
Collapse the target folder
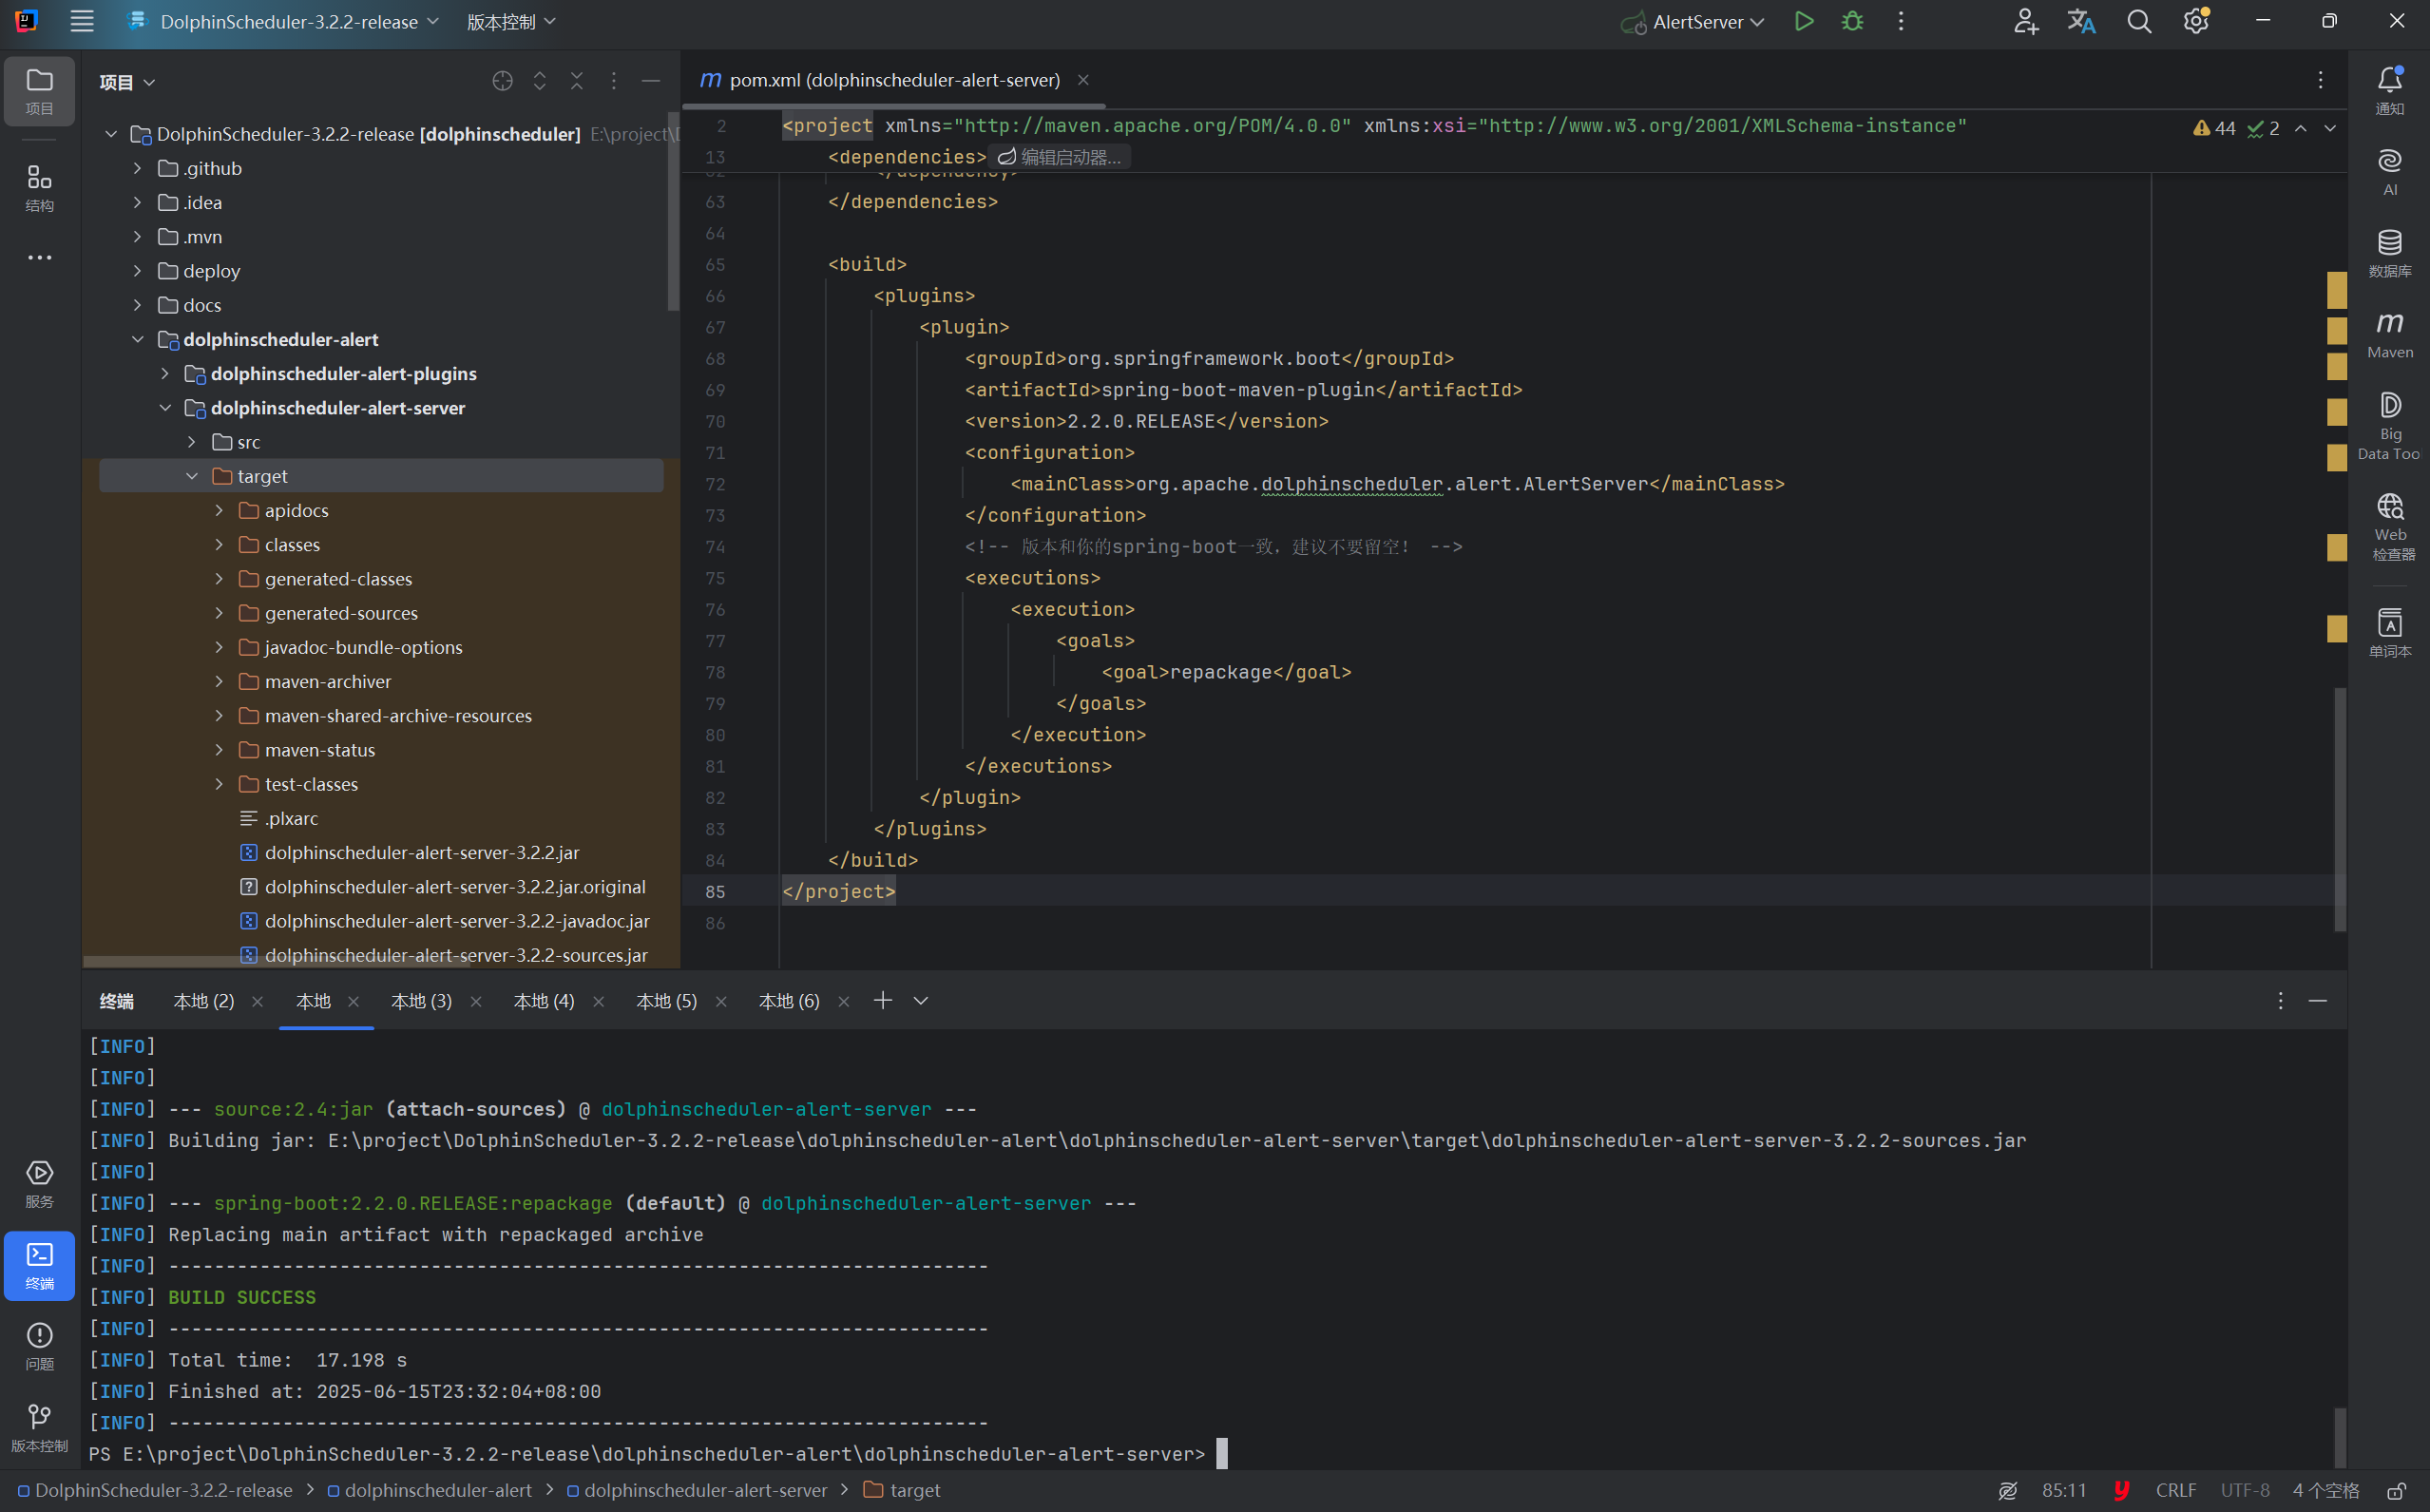click(x=192, y=476)
